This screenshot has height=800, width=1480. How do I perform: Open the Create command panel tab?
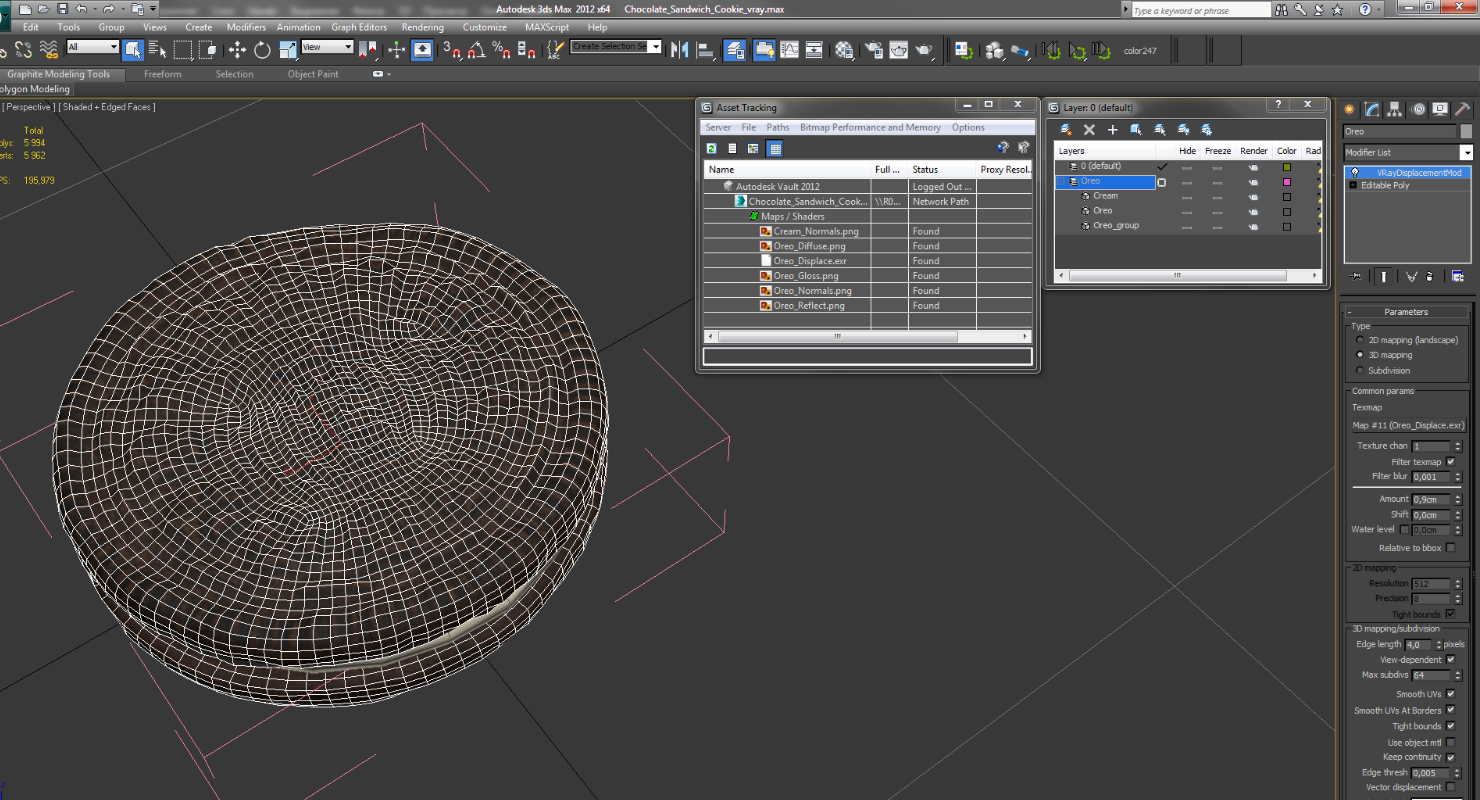pos(1350,109)
